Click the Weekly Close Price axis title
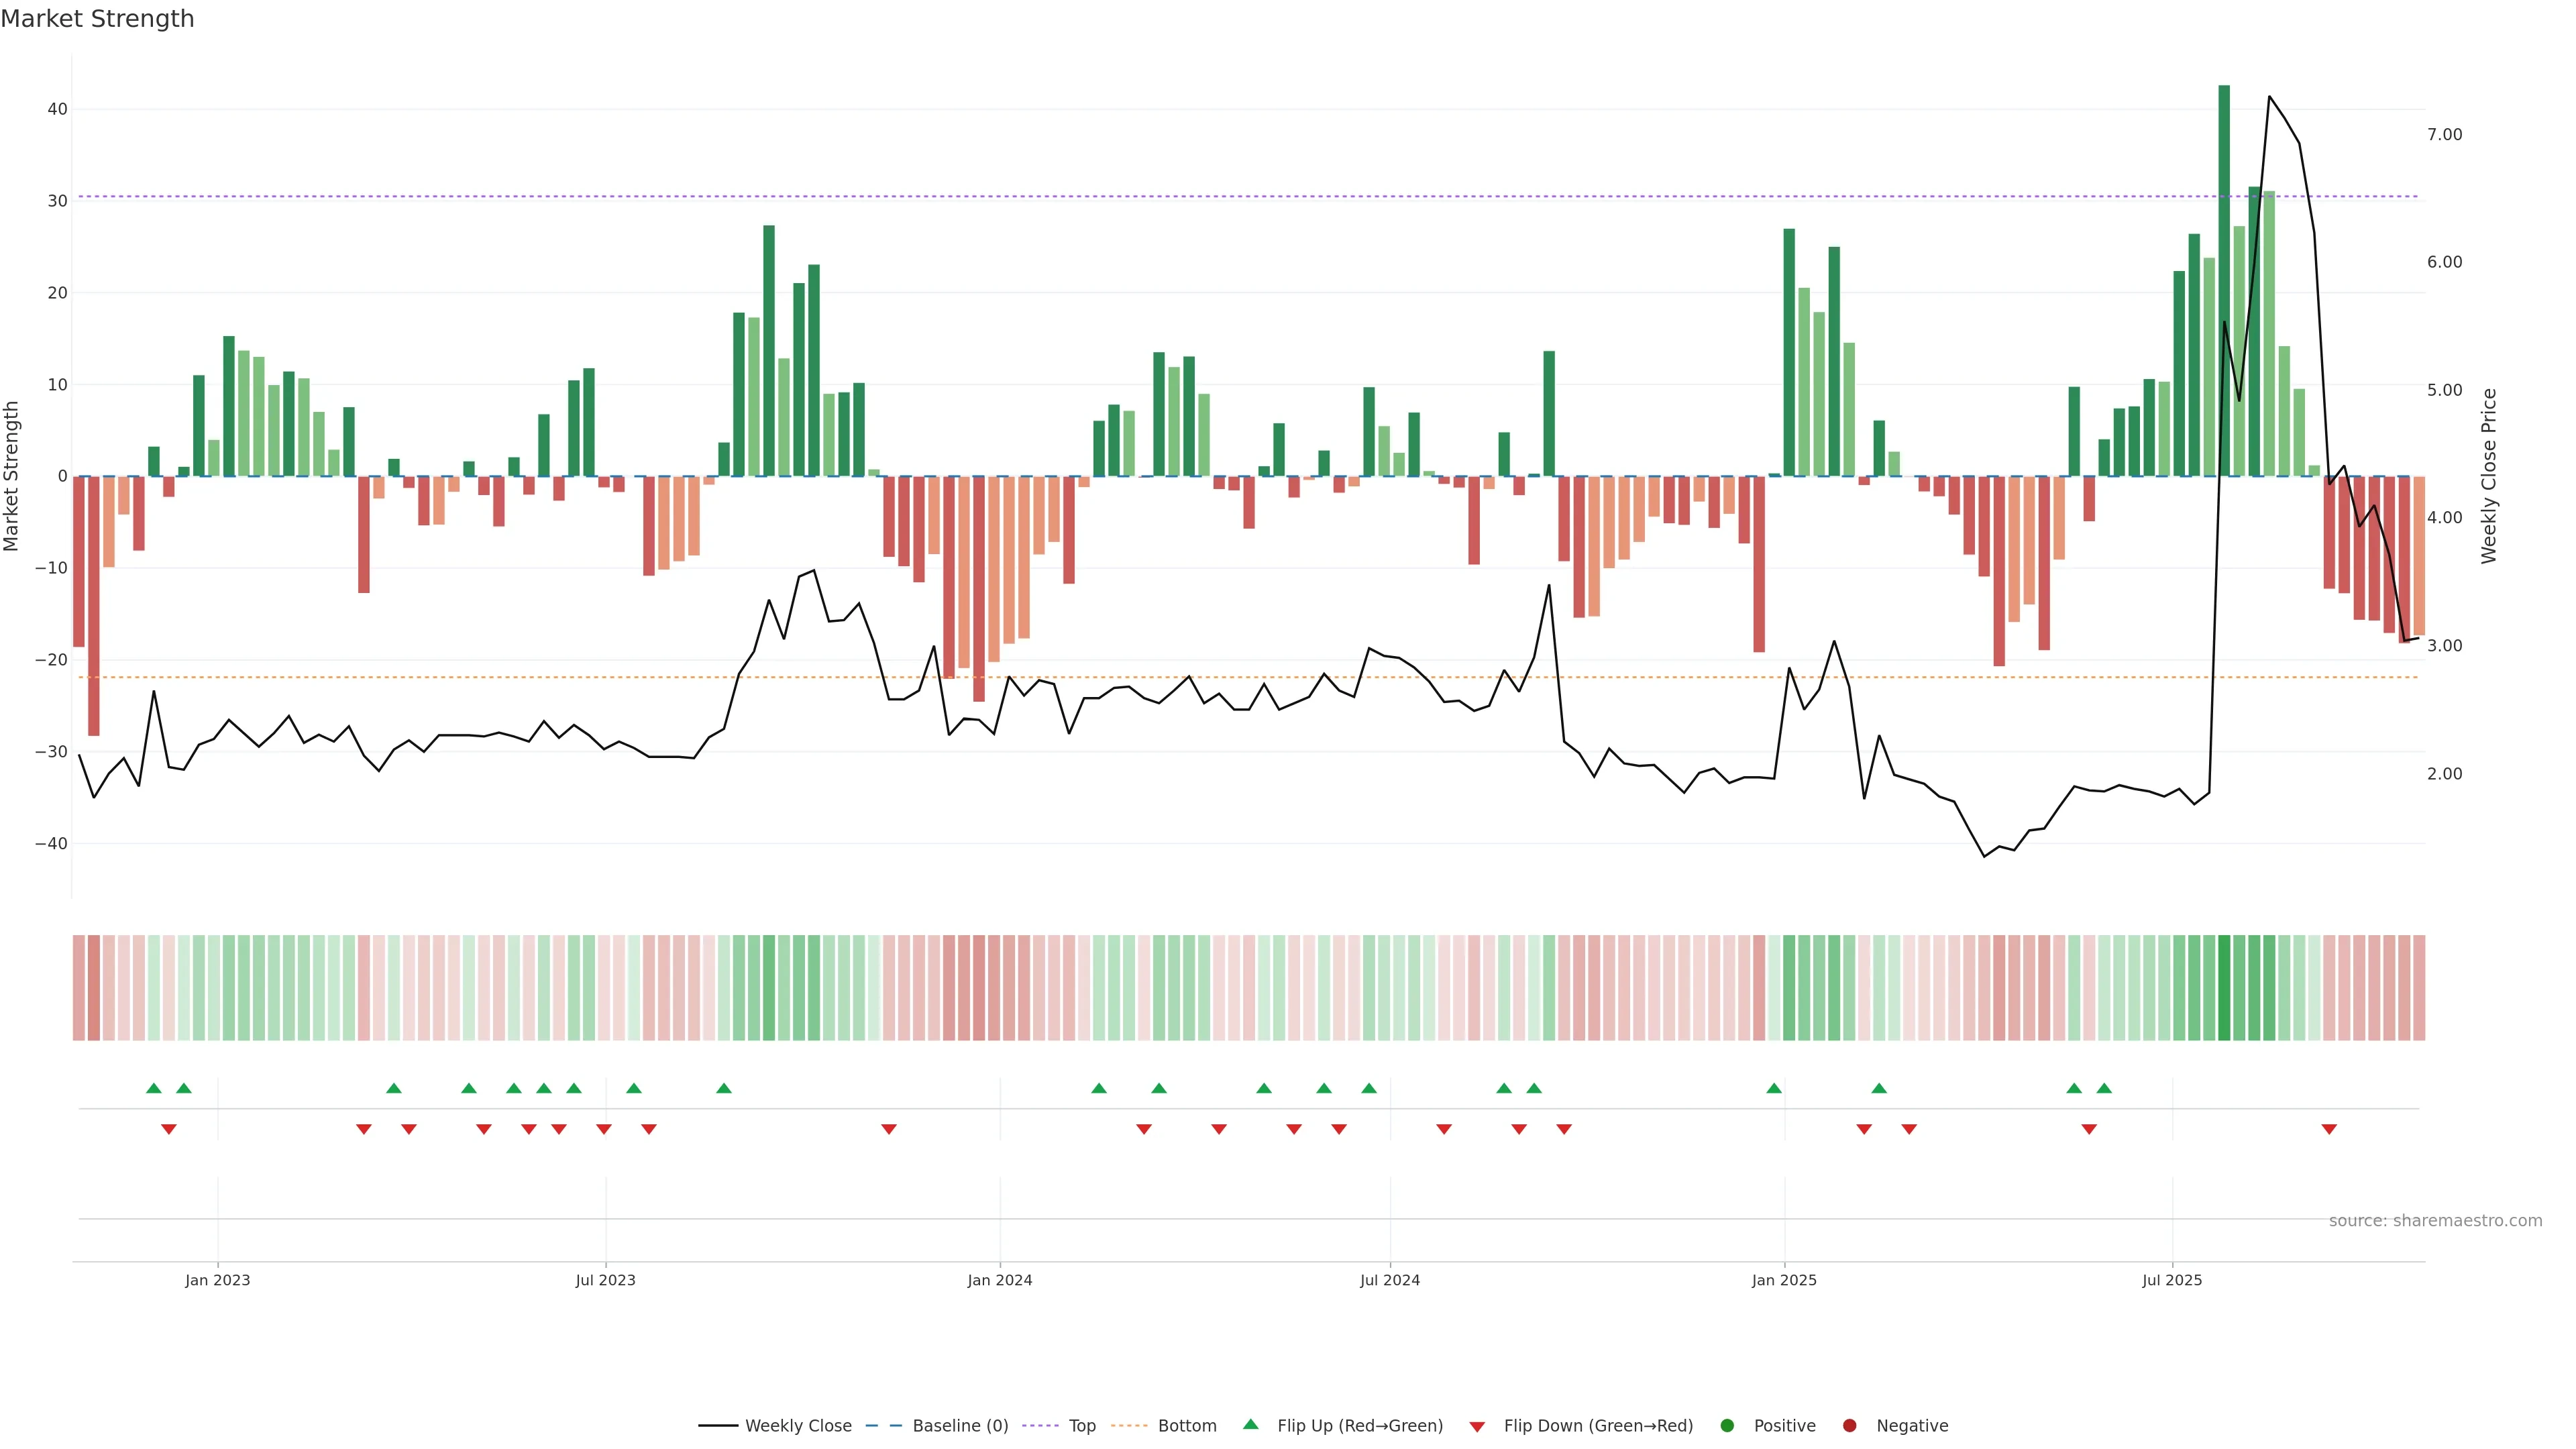This screenshot has width=2576, height=1449. (x=2489, y=476)
